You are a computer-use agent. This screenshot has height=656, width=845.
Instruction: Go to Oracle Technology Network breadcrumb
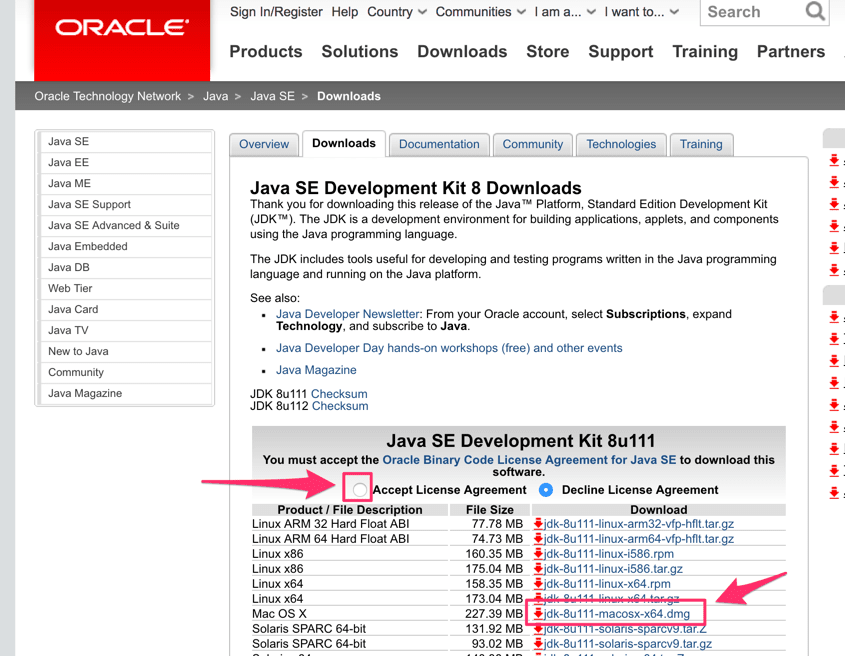(108, 96)
